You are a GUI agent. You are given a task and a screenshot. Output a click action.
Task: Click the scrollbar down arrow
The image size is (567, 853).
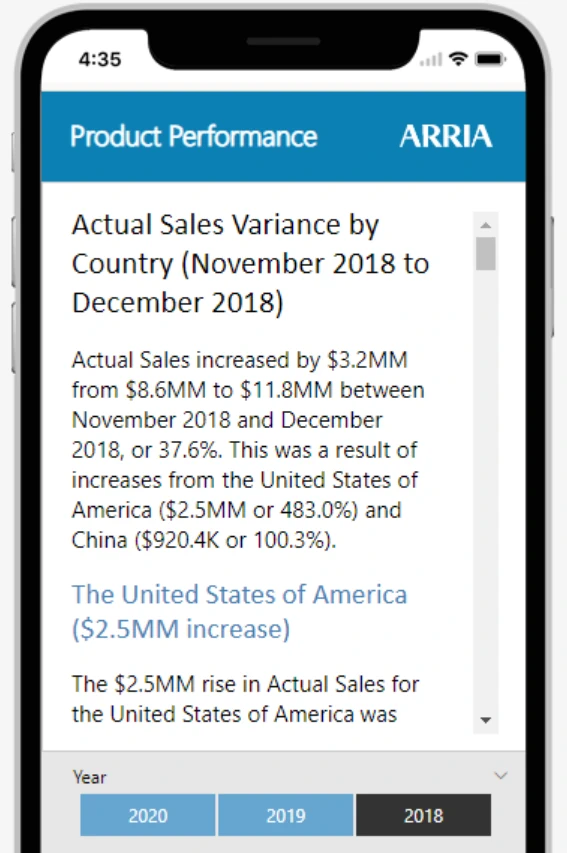tap(486, 720)
